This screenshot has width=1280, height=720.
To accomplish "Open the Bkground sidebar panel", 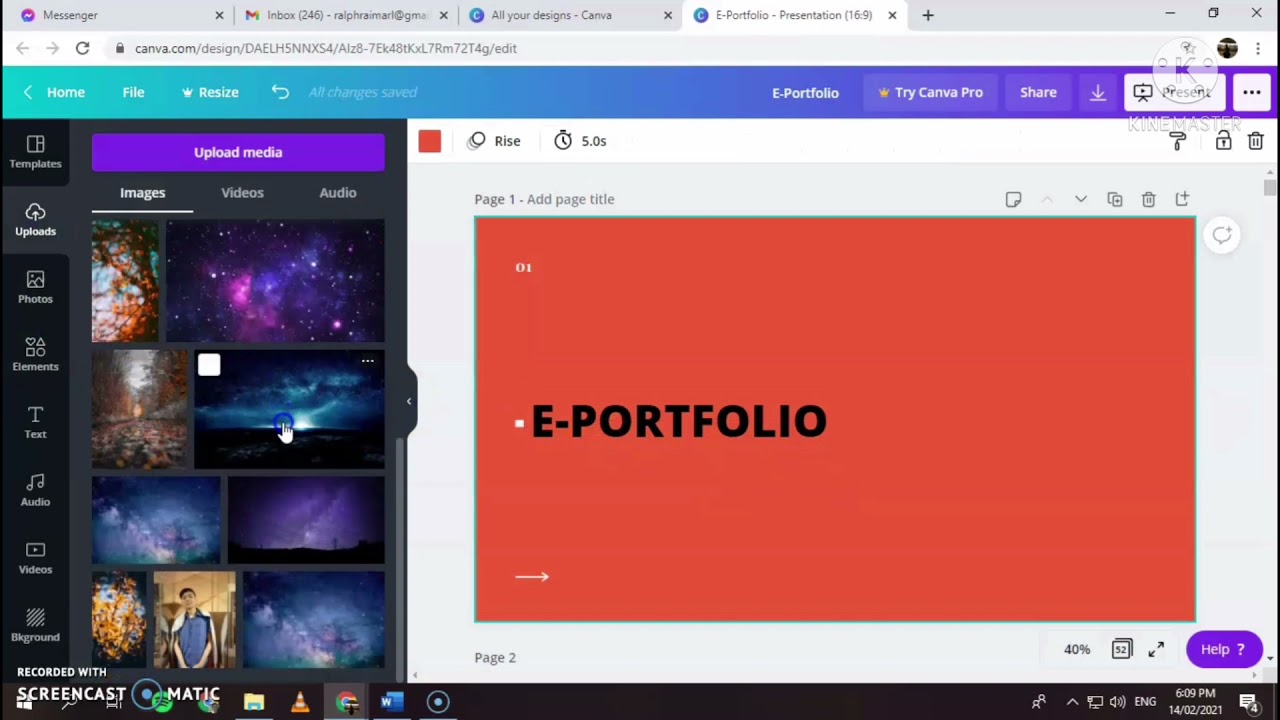I will [x=35, y=626].
